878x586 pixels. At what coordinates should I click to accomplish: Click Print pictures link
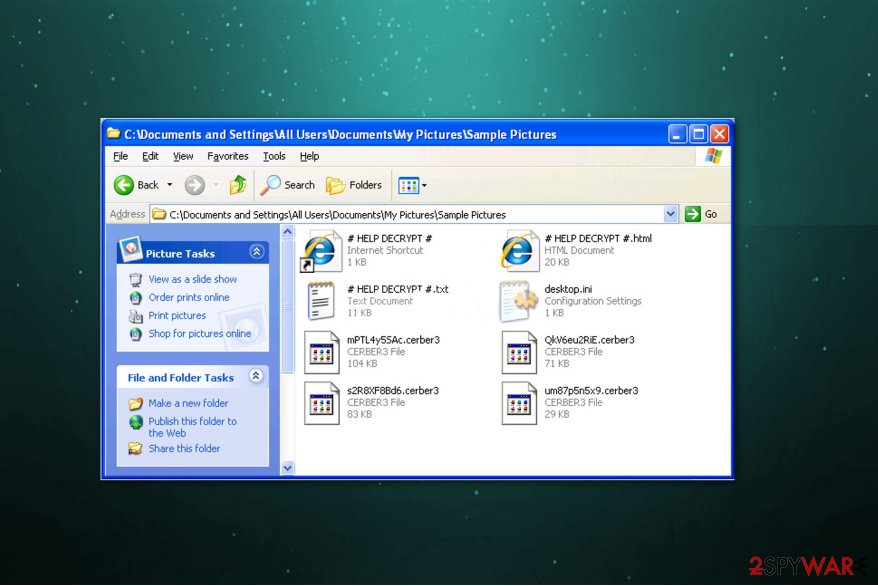pos(177,315)
